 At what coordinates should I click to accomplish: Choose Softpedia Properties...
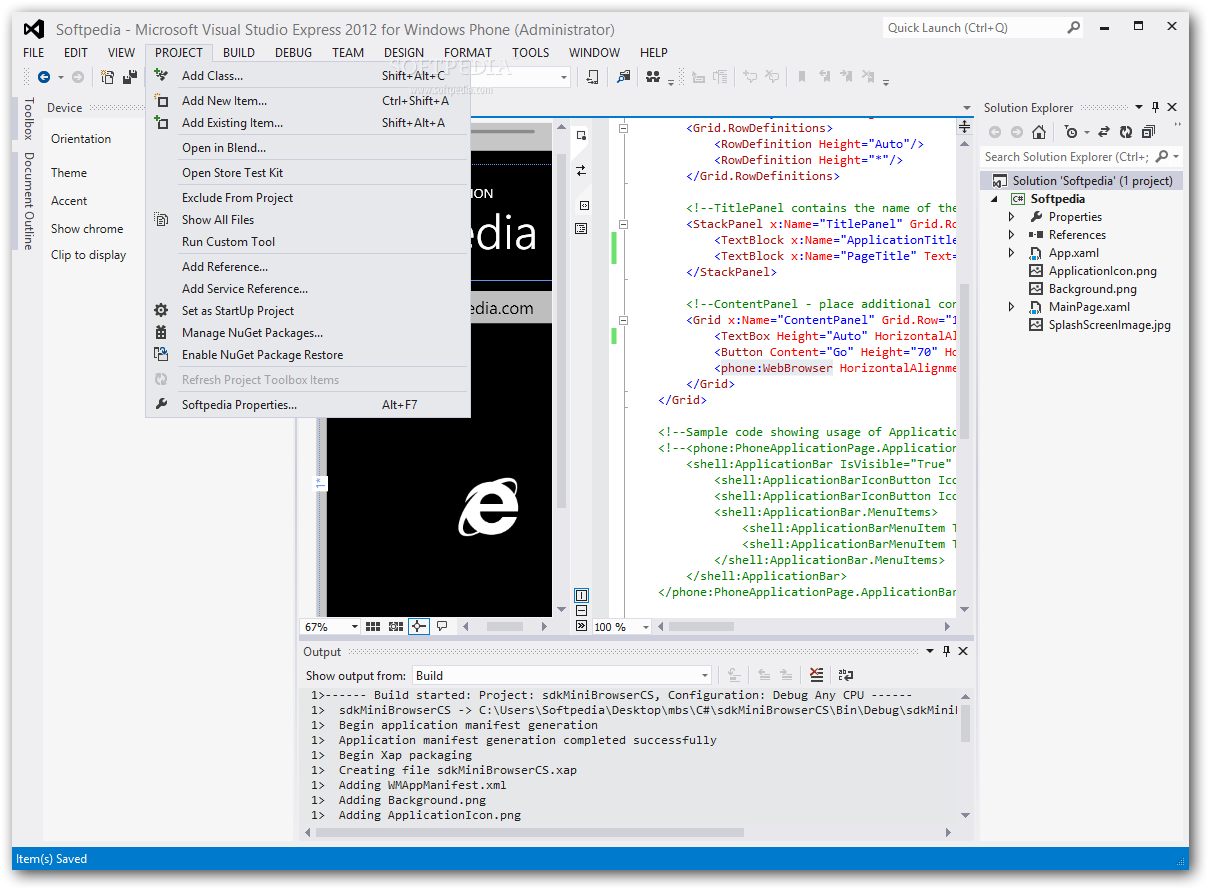pos(308,405)
